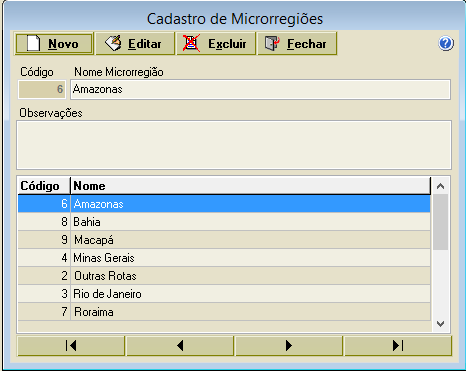Select the Rio de Janeiro row

pyautogui.click(x=224, y=294)
